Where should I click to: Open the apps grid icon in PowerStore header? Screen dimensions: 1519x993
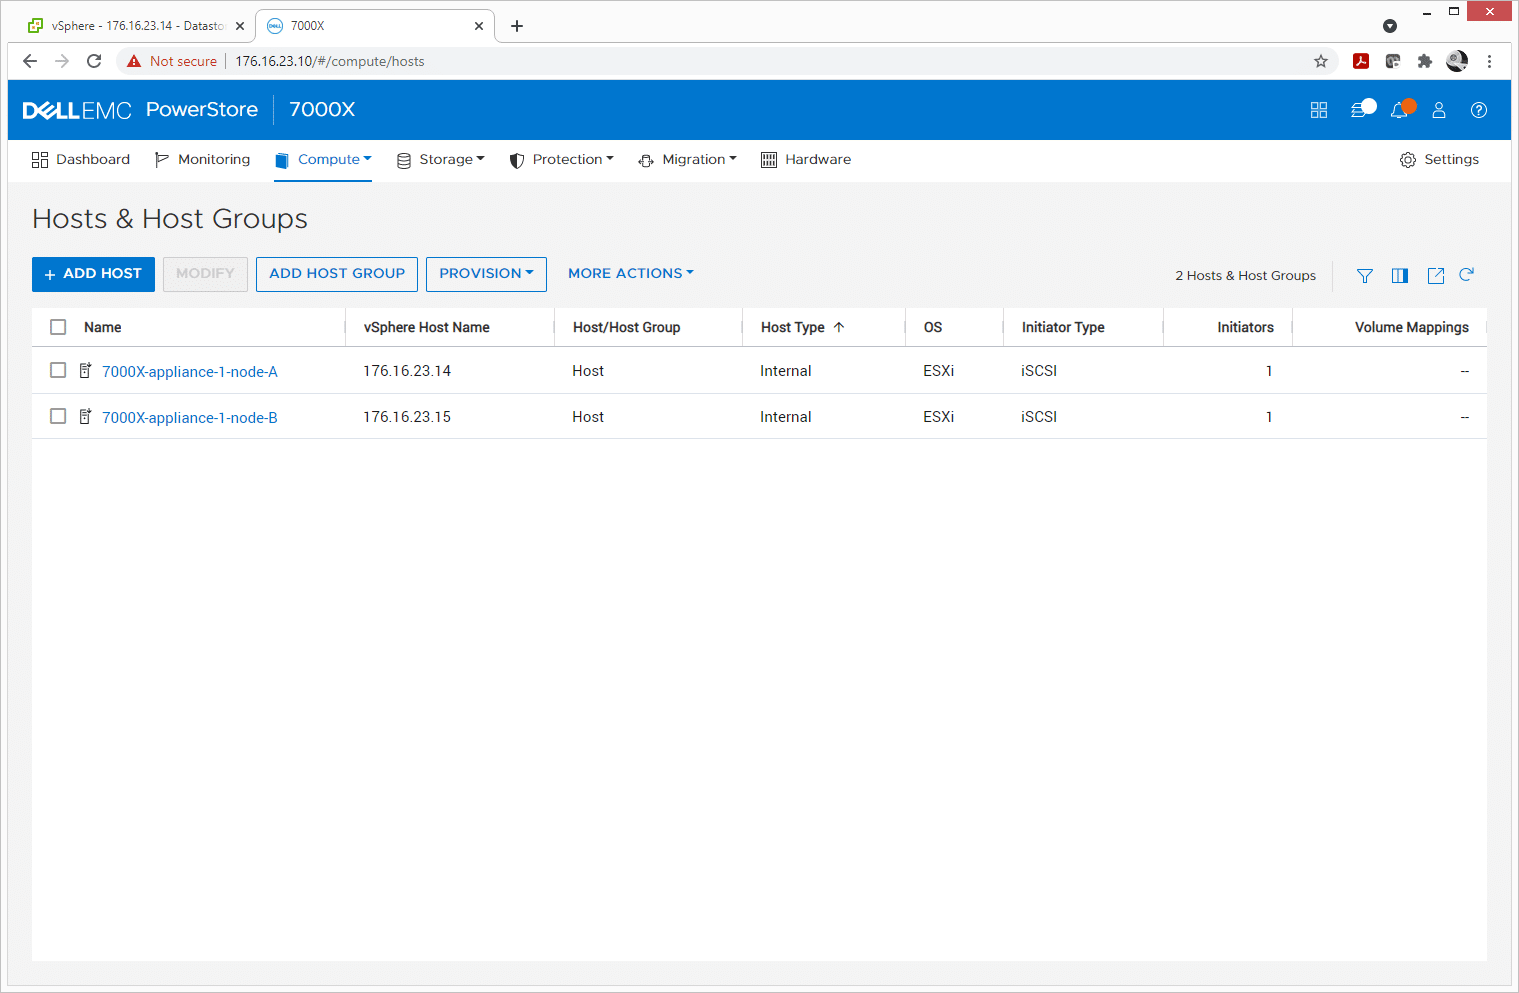(1319, 110)
